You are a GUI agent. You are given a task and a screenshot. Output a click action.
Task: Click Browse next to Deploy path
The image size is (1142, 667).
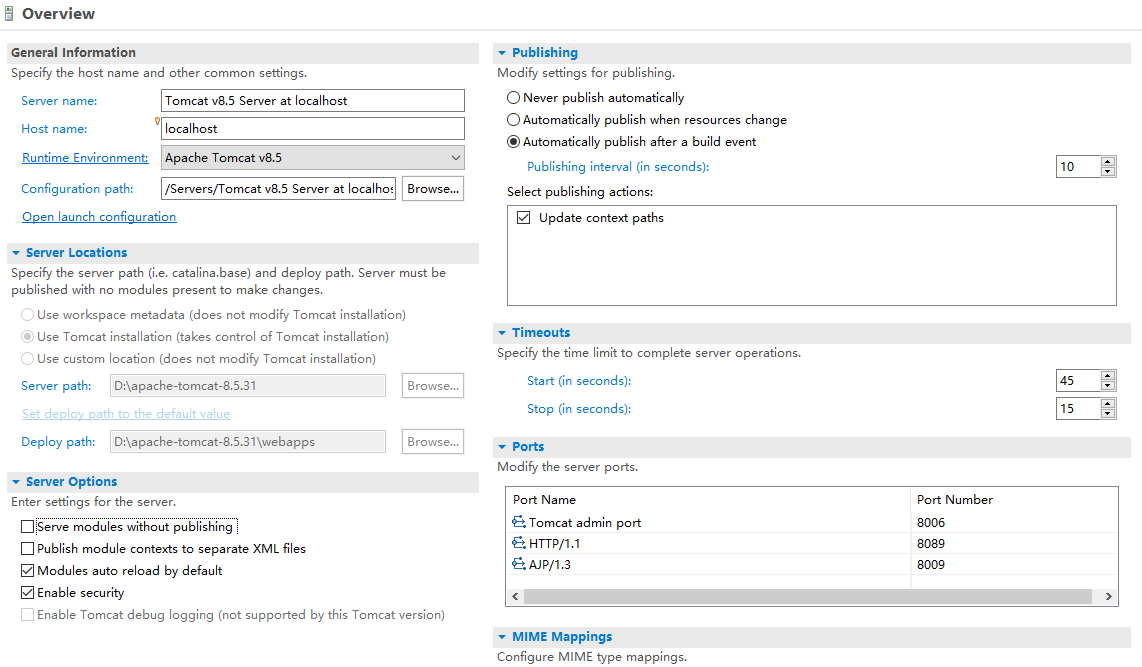[433, 442]
